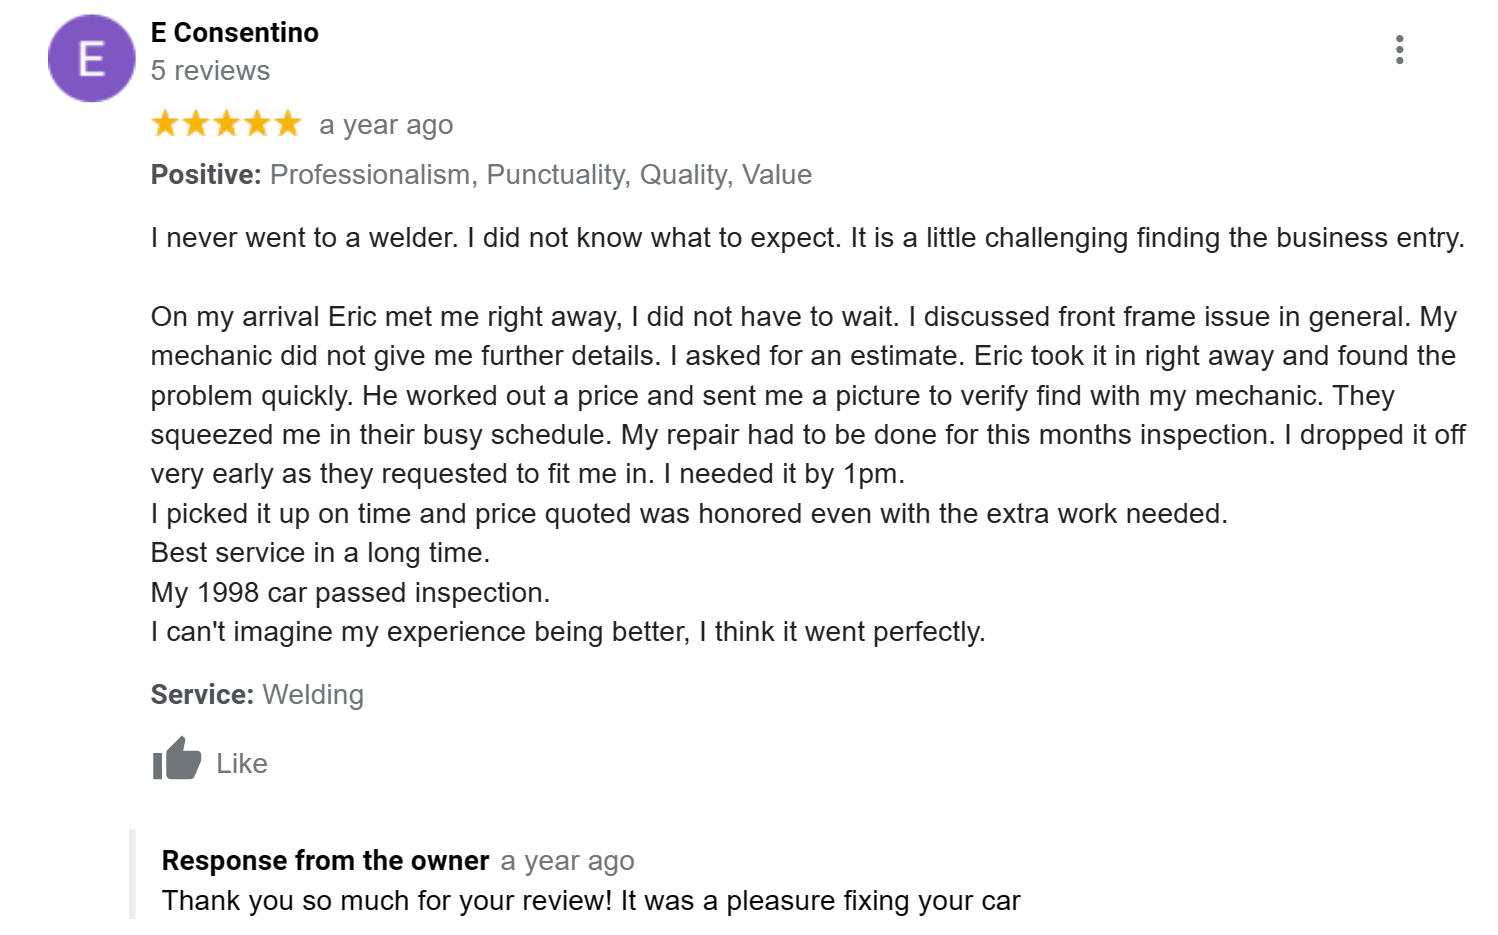
Task: Click the third rating star
Action: (227, 124)
